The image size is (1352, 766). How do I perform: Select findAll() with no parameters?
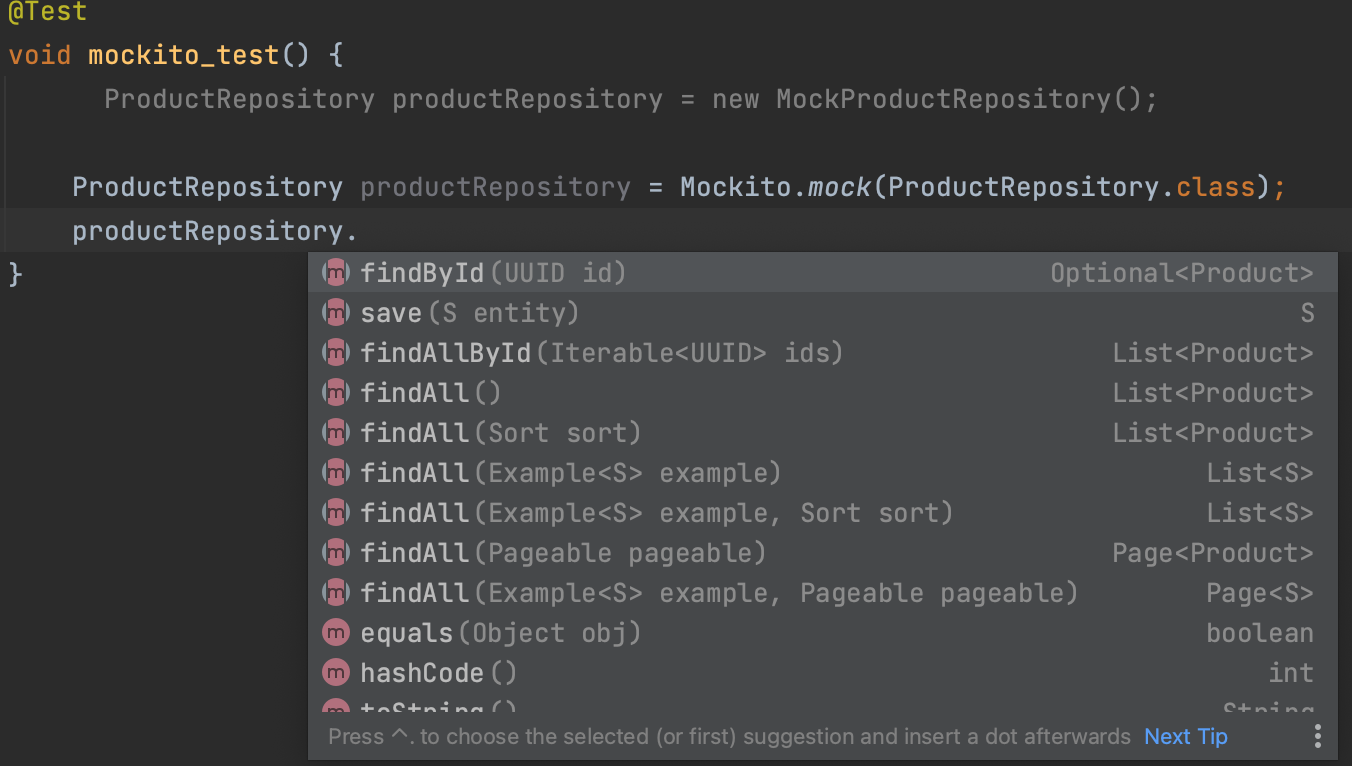[x=822, y=393]
